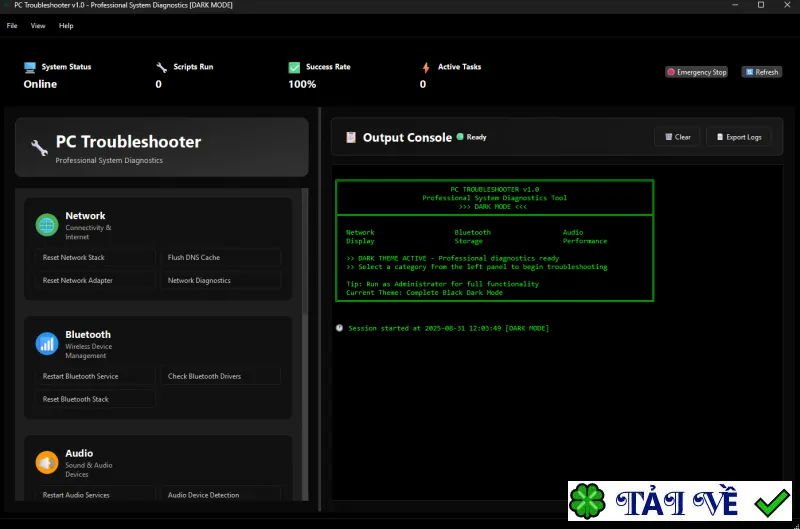The width and height of the screenshot is (800, 529).
Task: Click the "Sound & Audio Devices" description
Action: click(89, 470)
